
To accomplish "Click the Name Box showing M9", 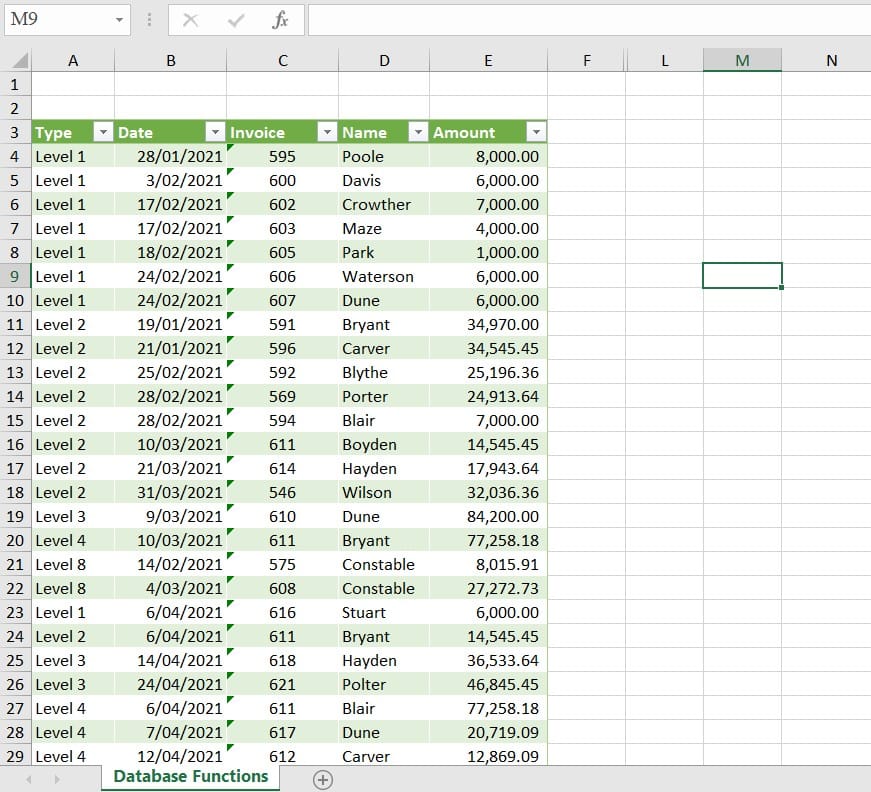I will pyautogui.click(x=55, y=20).
